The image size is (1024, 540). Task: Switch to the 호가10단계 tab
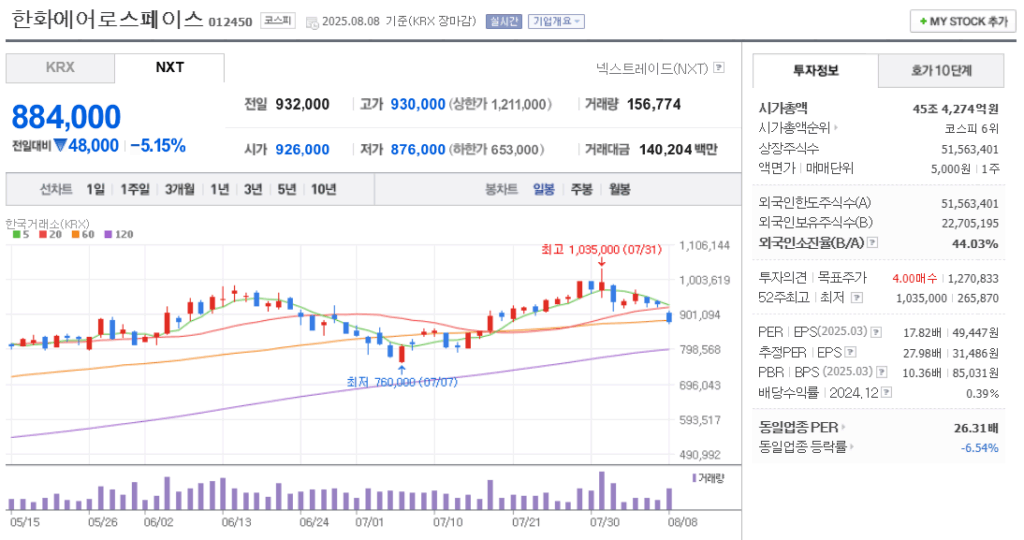click(x=941, y=71)
